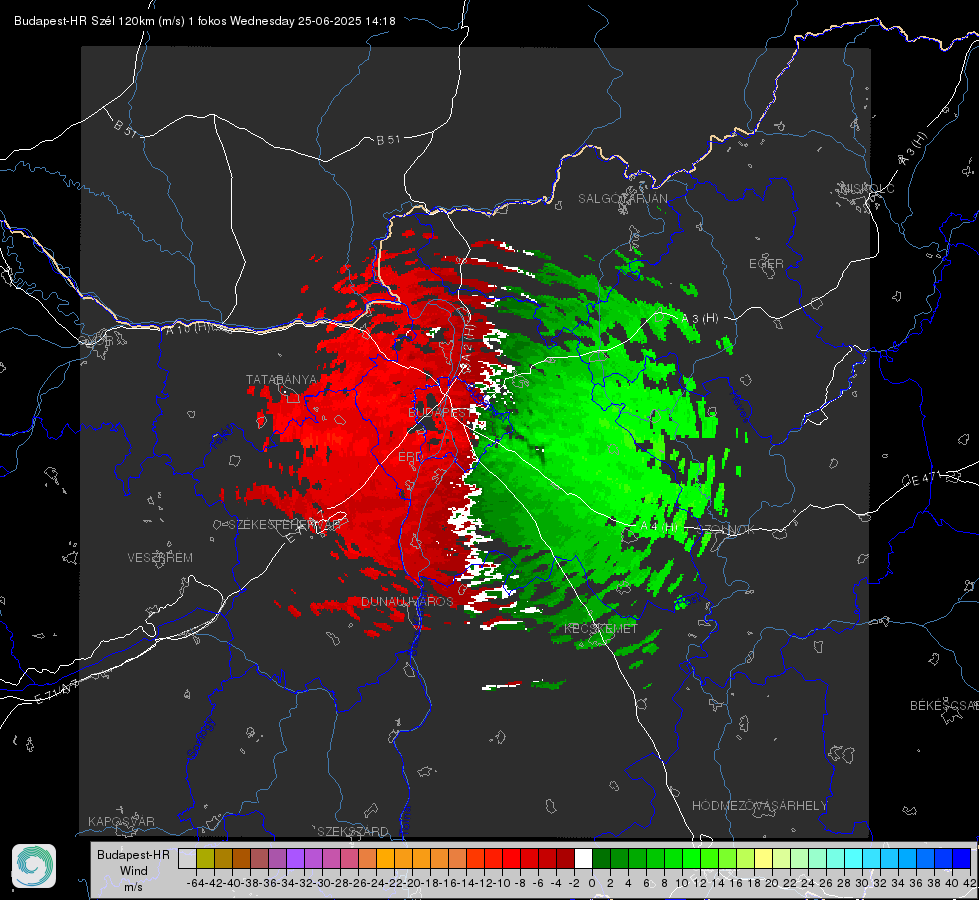Click the SZOLNOK city label

(x=727, y=530)
